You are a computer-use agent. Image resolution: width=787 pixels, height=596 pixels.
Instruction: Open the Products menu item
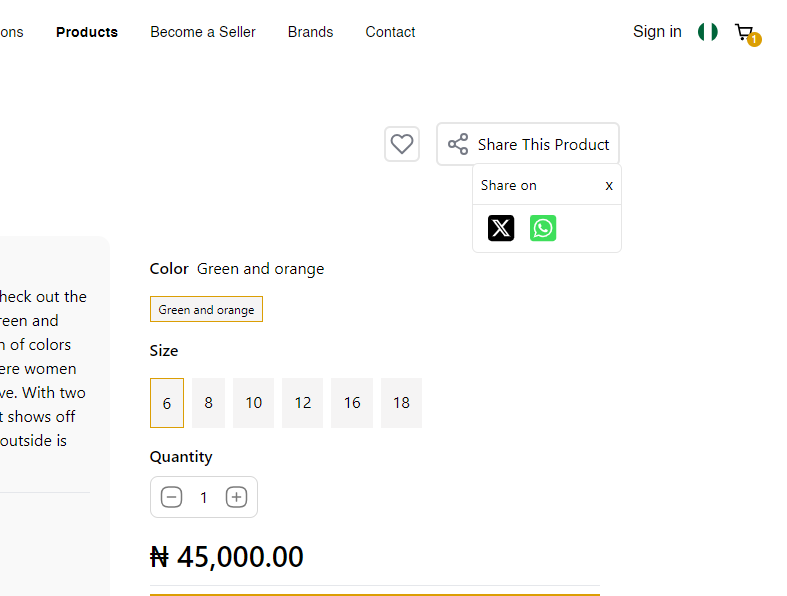point(87,32)
